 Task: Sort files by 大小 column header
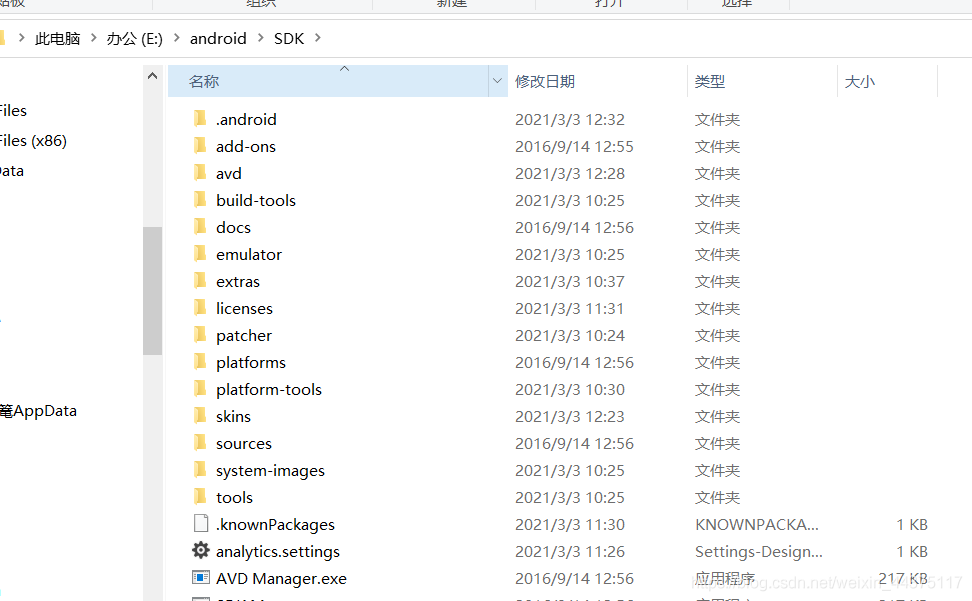859,81
